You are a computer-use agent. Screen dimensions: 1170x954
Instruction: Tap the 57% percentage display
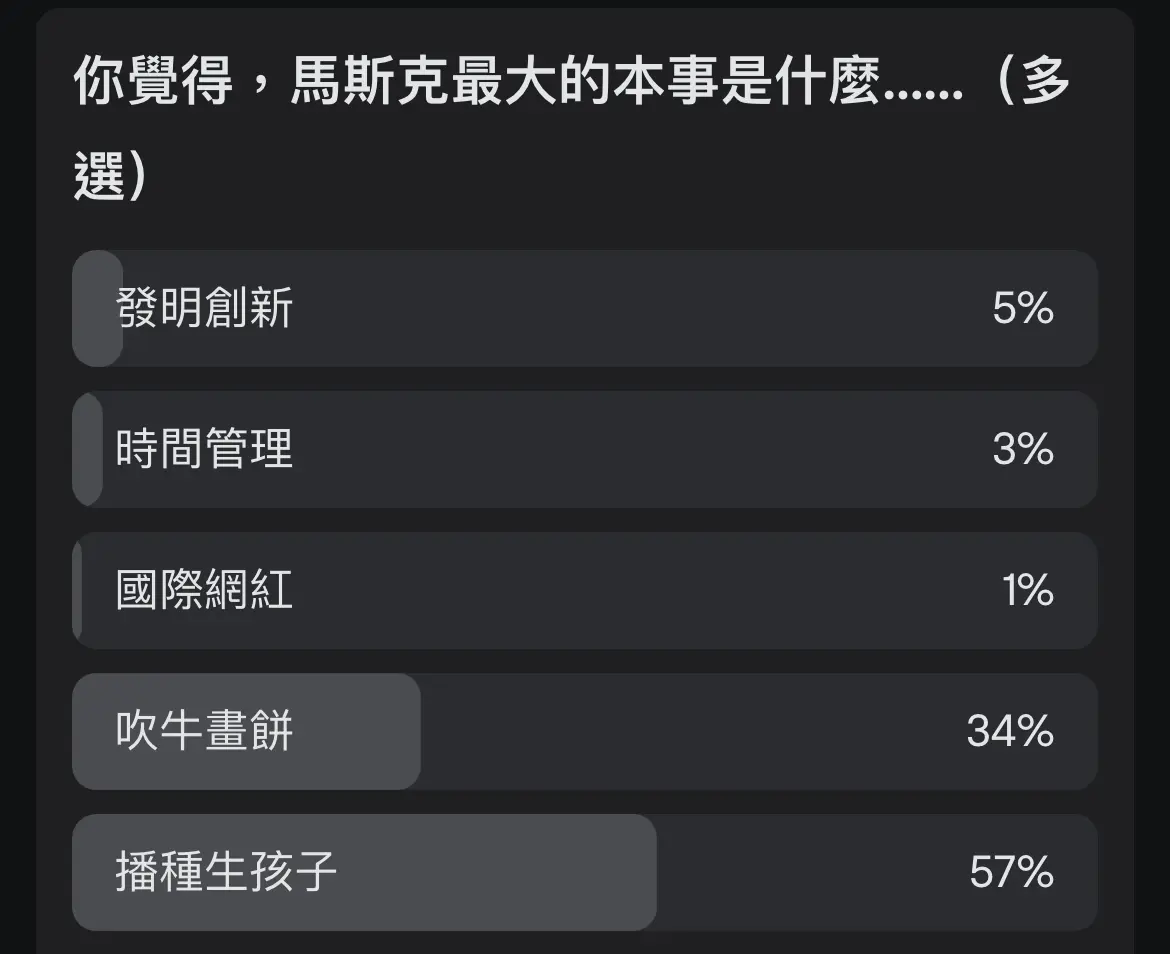click(x=1012, y=873)
